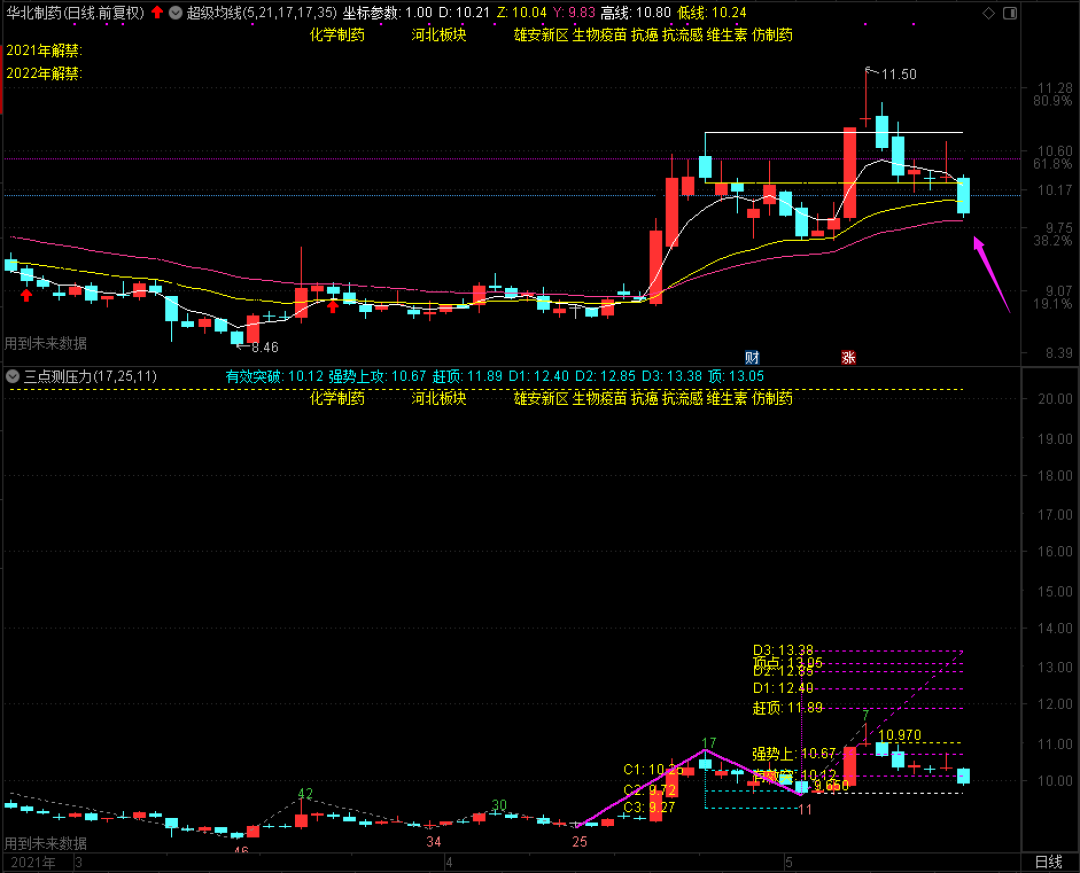Open the 日线 period button at bottom right
Viewport: 1080px width, 873px height.
pos(1048,862)
